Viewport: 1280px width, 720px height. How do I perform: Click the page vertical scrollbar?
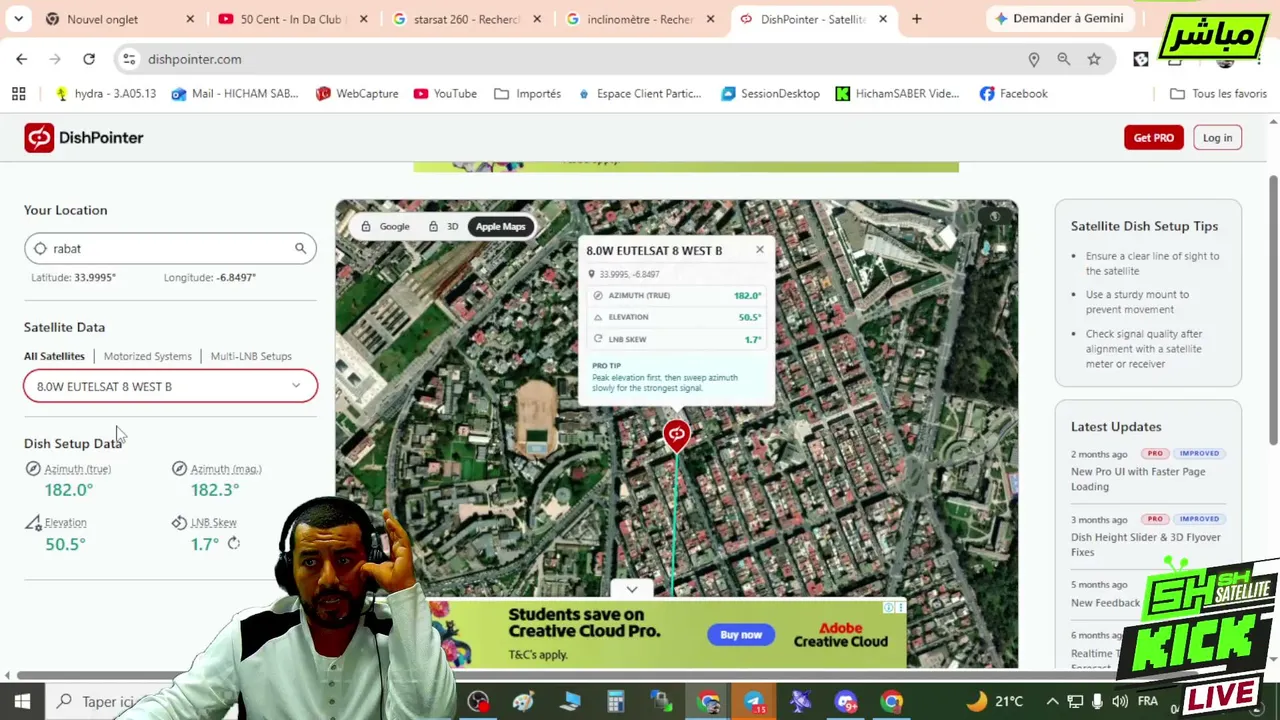[1273, 310]
